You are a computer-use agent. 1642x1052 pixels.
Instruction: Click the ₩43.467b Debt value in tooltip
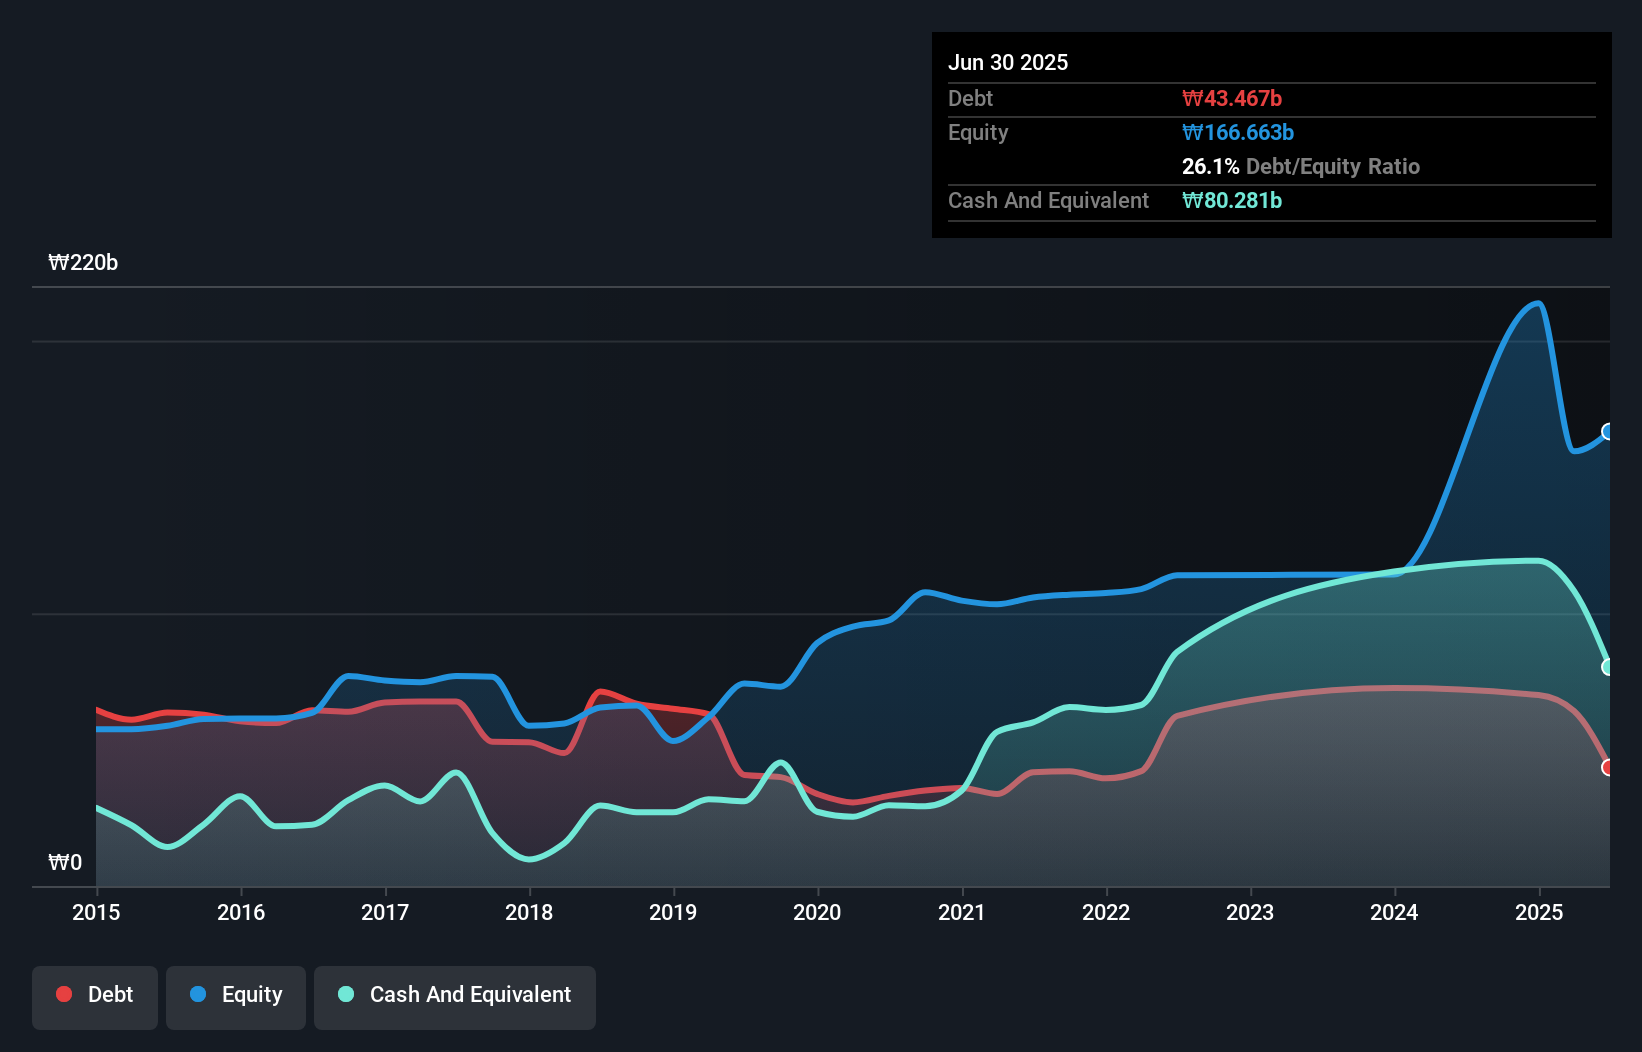click(1232, 99)
